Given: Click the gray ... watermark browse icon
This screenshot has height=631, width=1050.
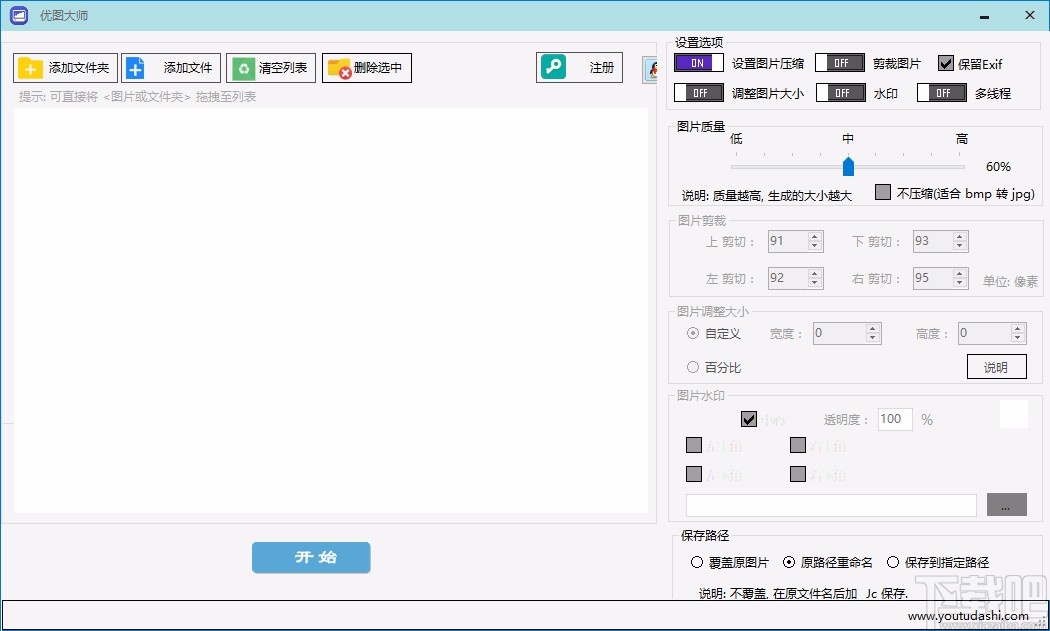Looking at the screenshot, I should 1006,505.
